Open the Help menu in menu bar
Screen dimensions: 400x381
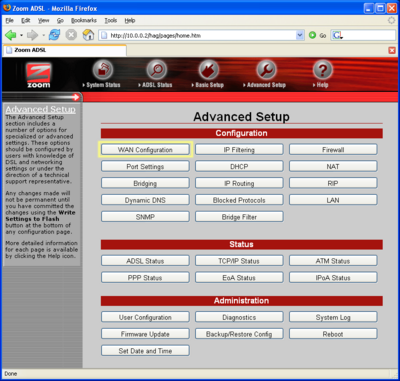(130, 21)
